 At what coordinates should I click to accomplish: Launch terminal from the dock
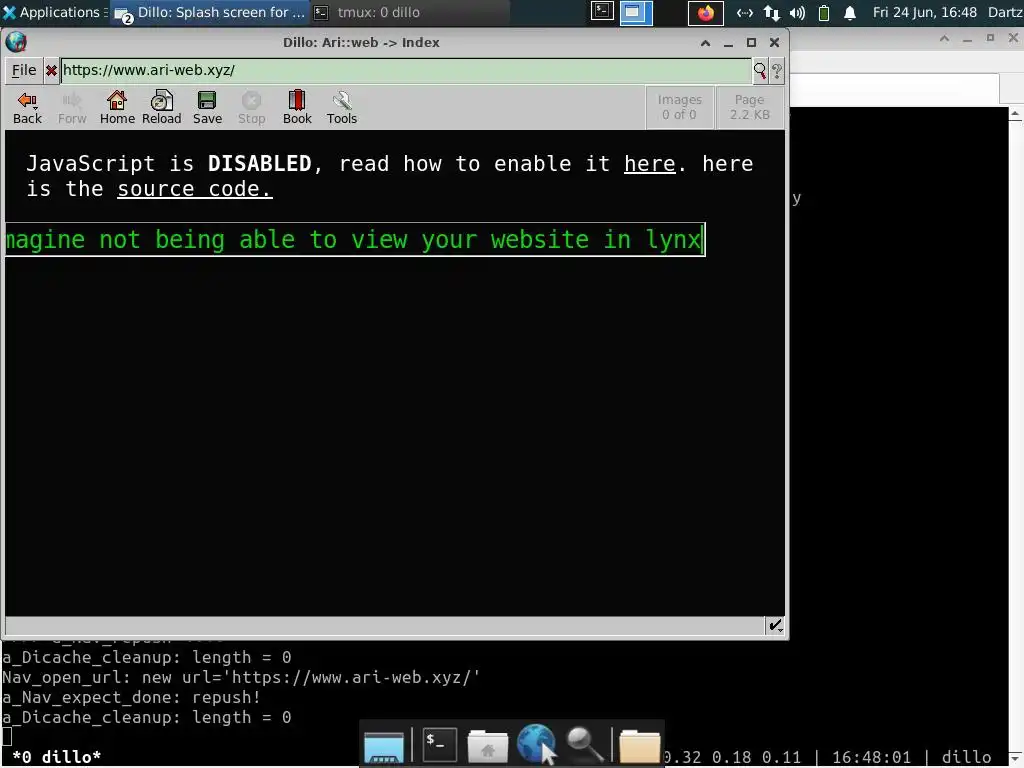tap(440, 744)
